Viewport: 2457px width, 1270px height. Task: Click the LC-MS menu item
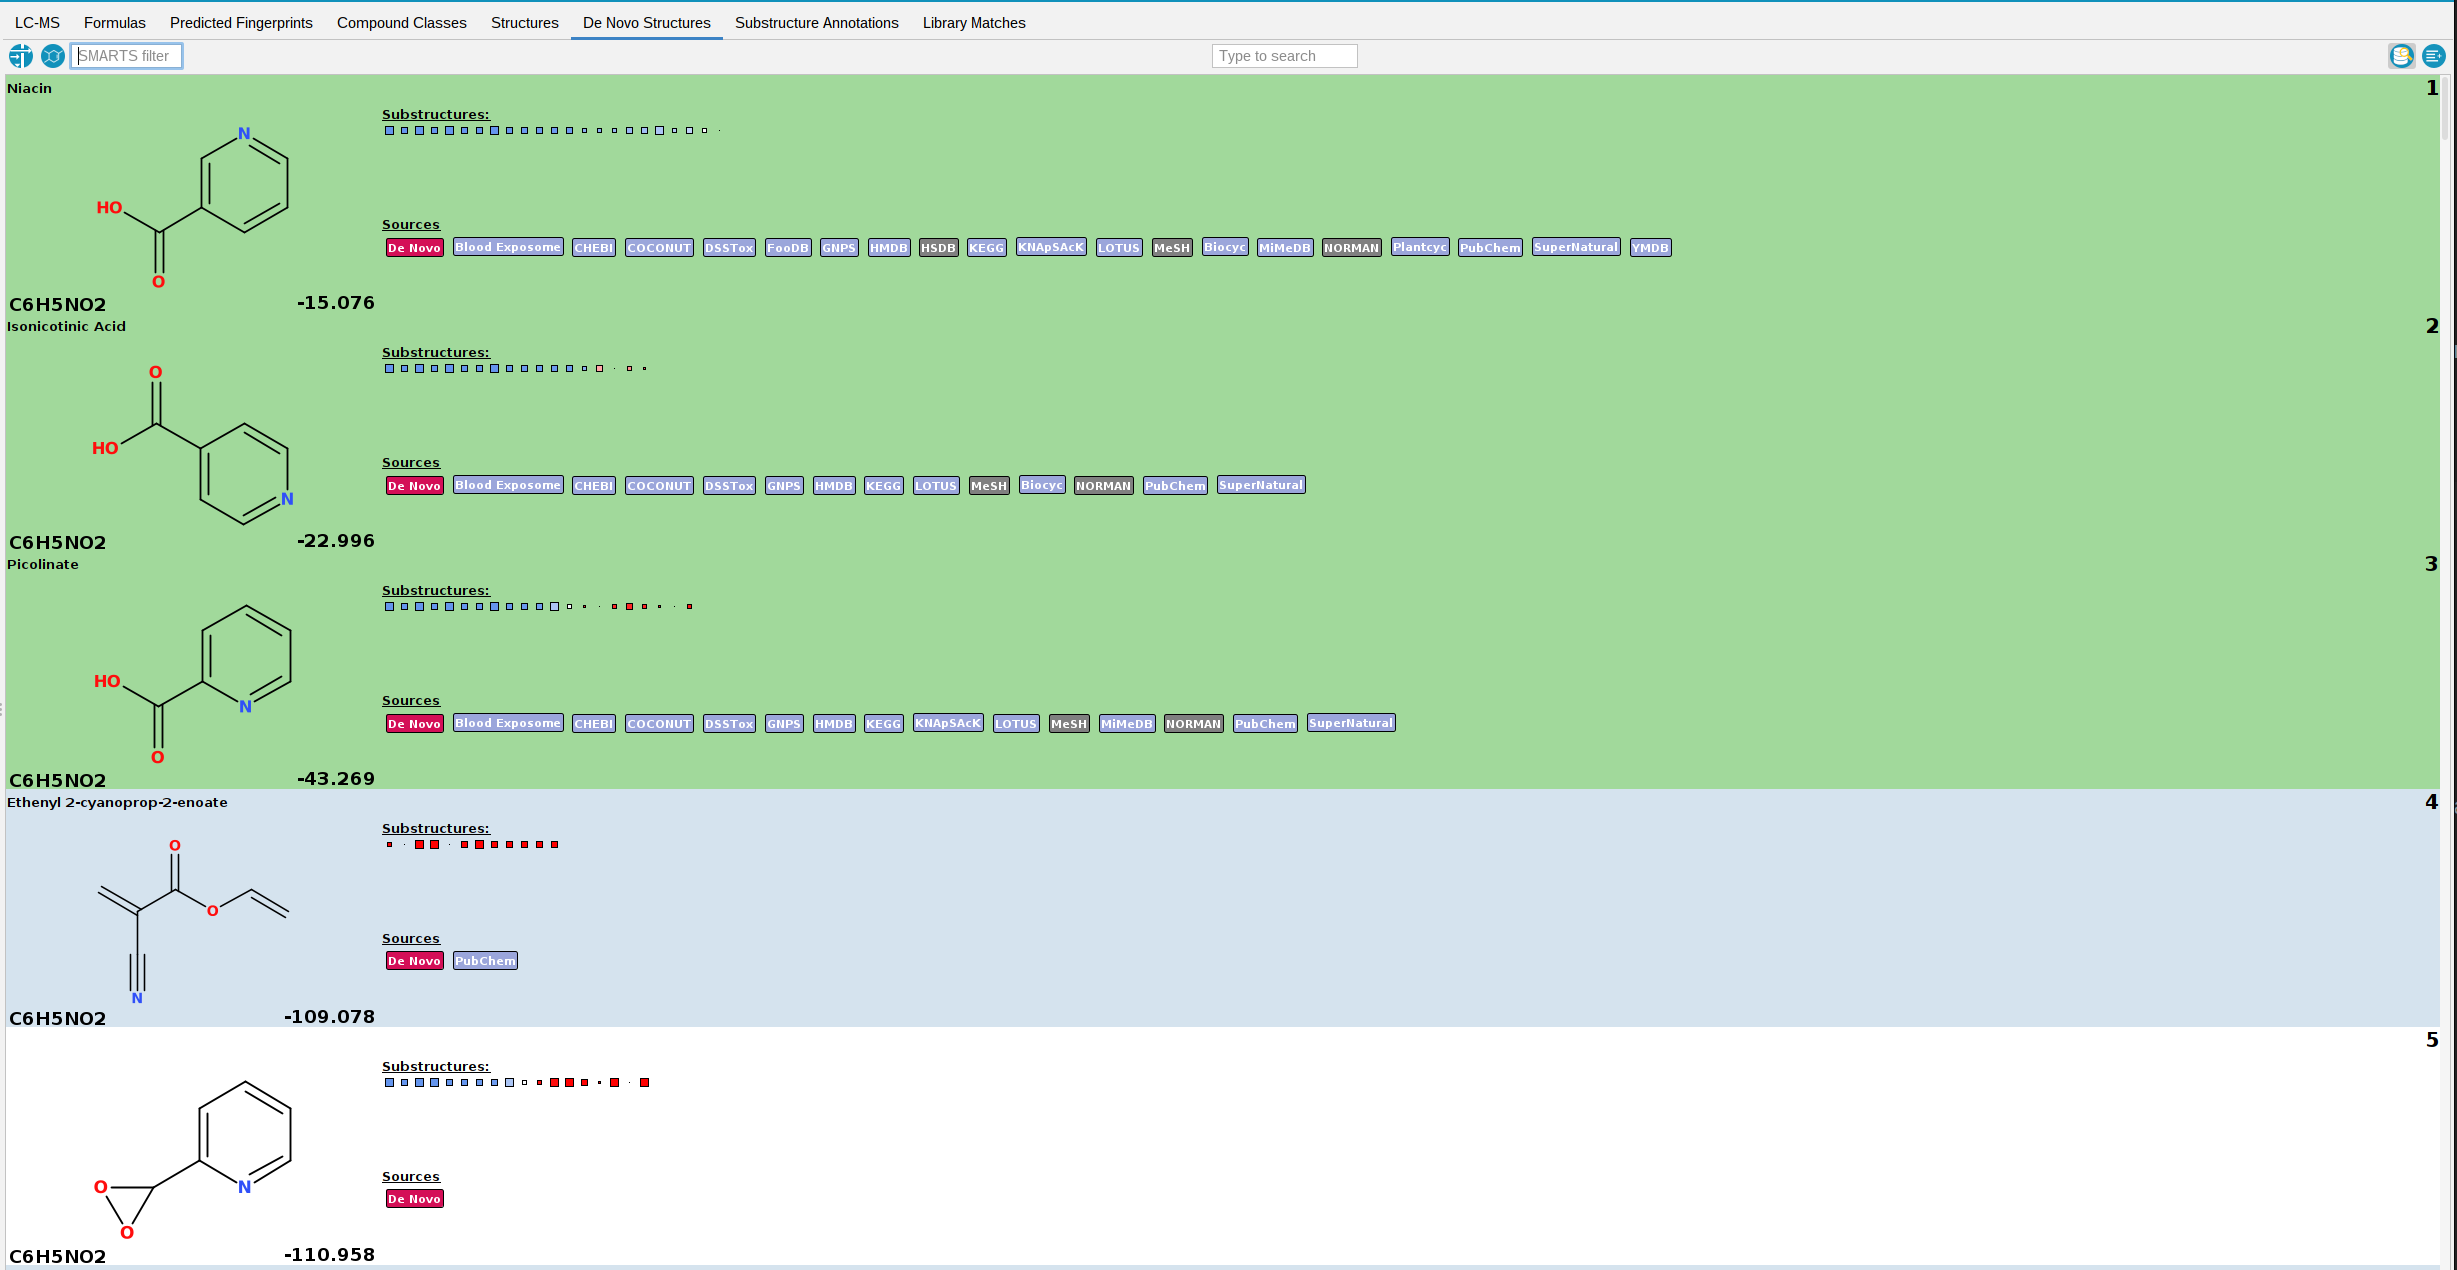coord(36,23)
